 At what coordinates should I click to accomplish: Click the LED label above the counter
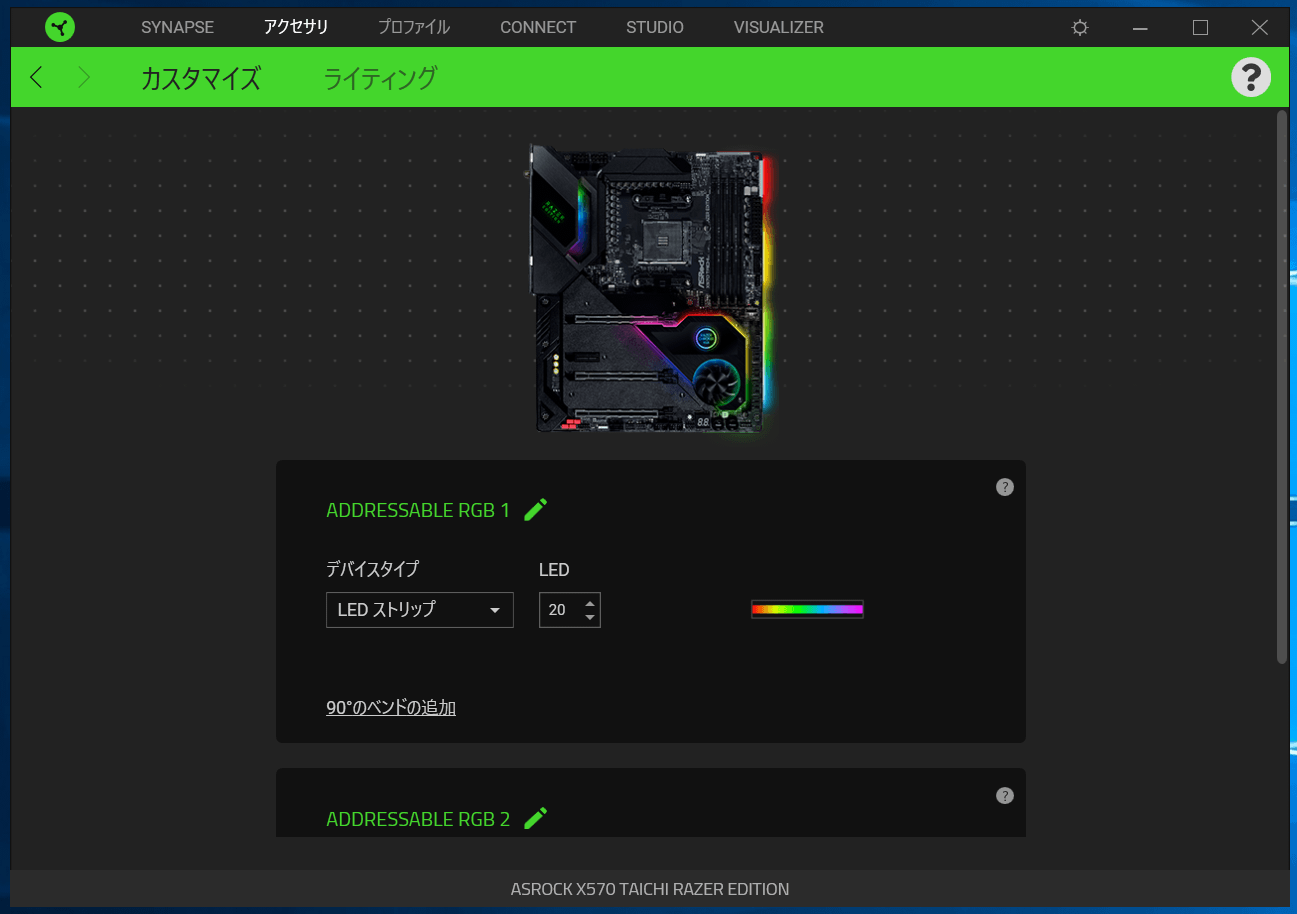click(554, 570)
